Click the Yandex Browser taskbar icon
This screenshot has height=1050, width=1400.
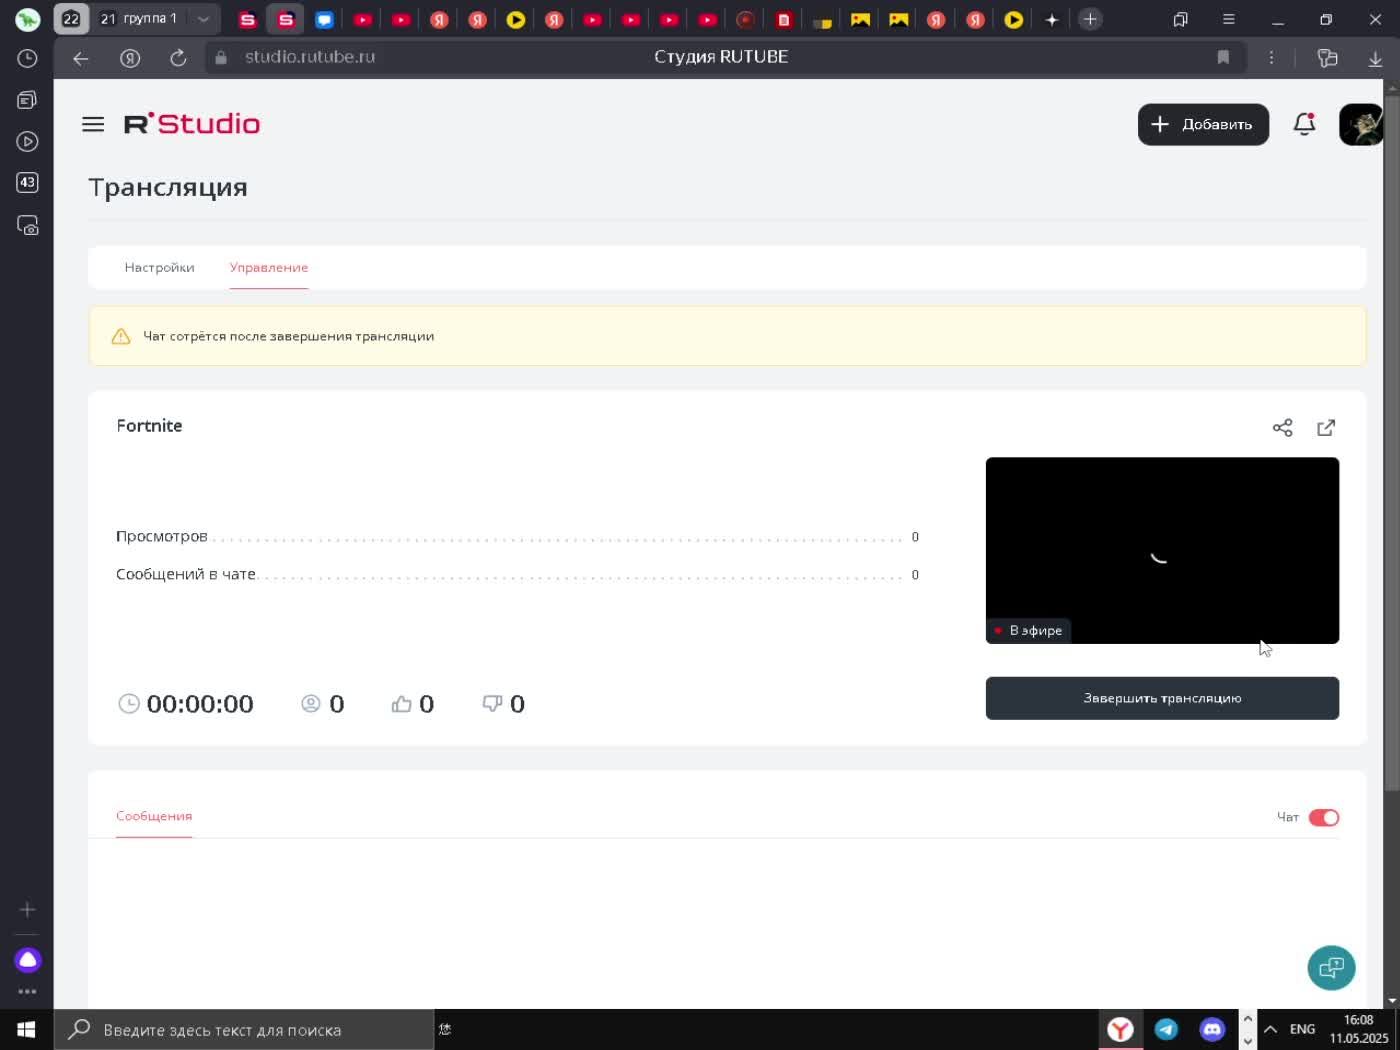[x=1120, y=1029]
